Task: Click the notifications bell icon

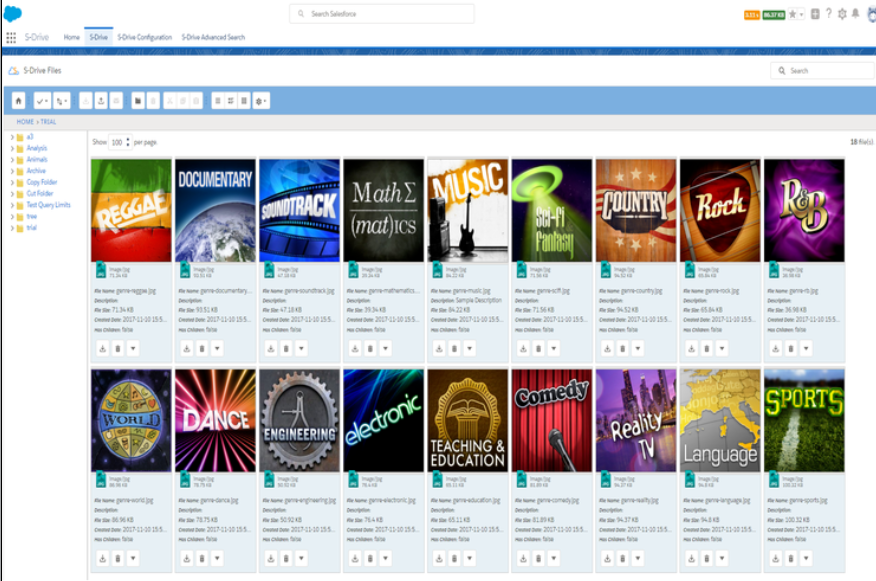Action: coord(855,13)
